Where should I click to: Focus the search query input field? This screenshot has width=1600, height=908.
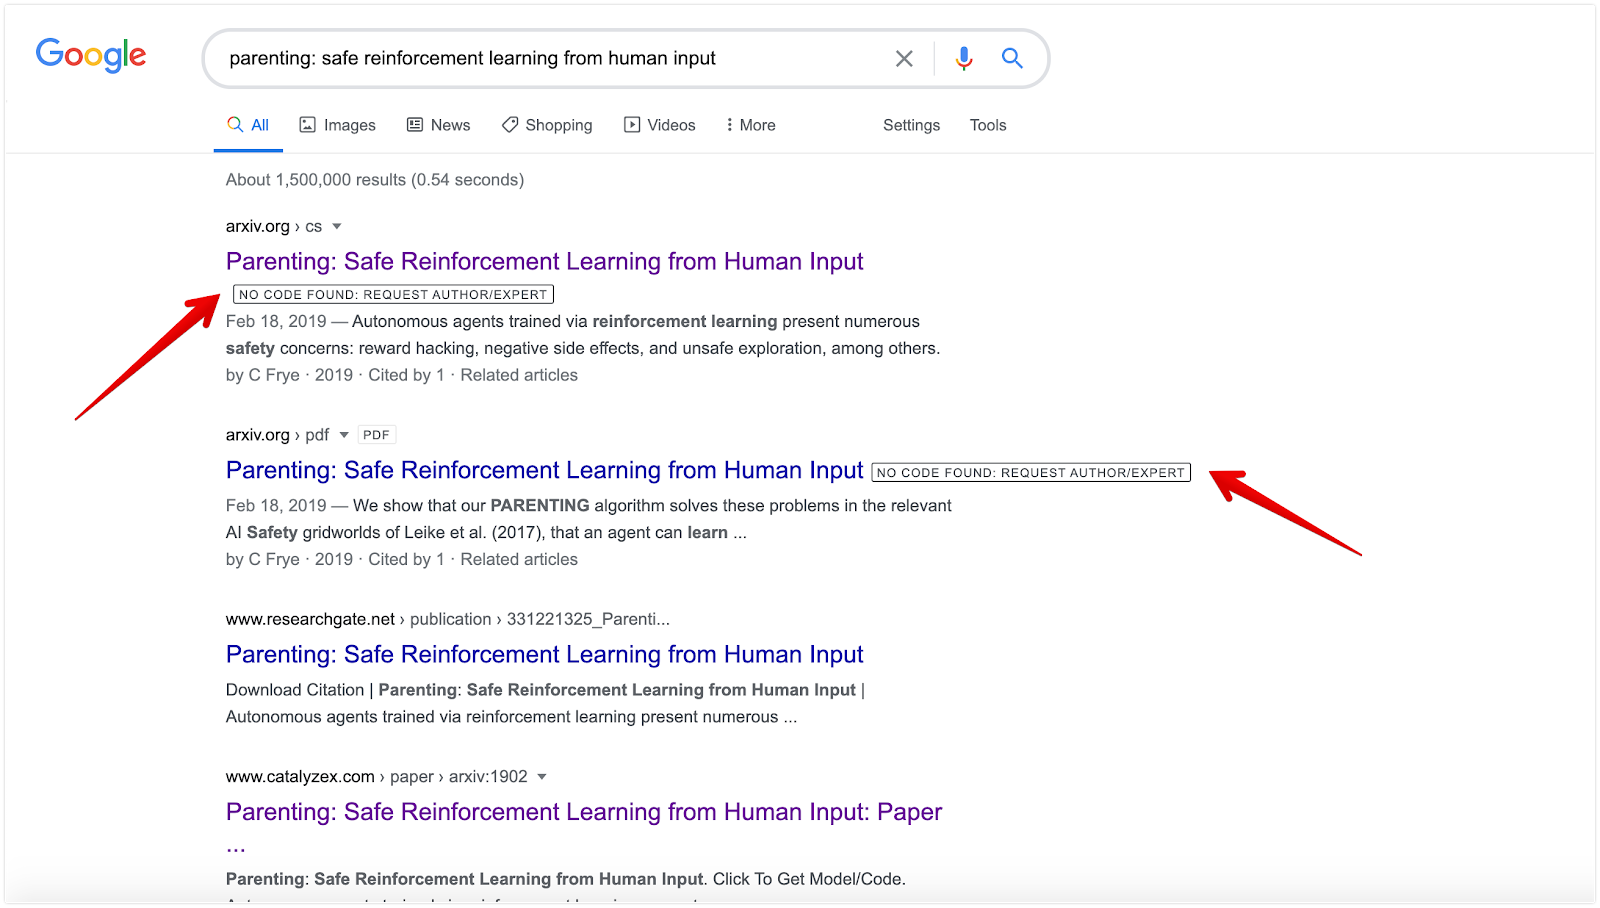pos(553,58)
